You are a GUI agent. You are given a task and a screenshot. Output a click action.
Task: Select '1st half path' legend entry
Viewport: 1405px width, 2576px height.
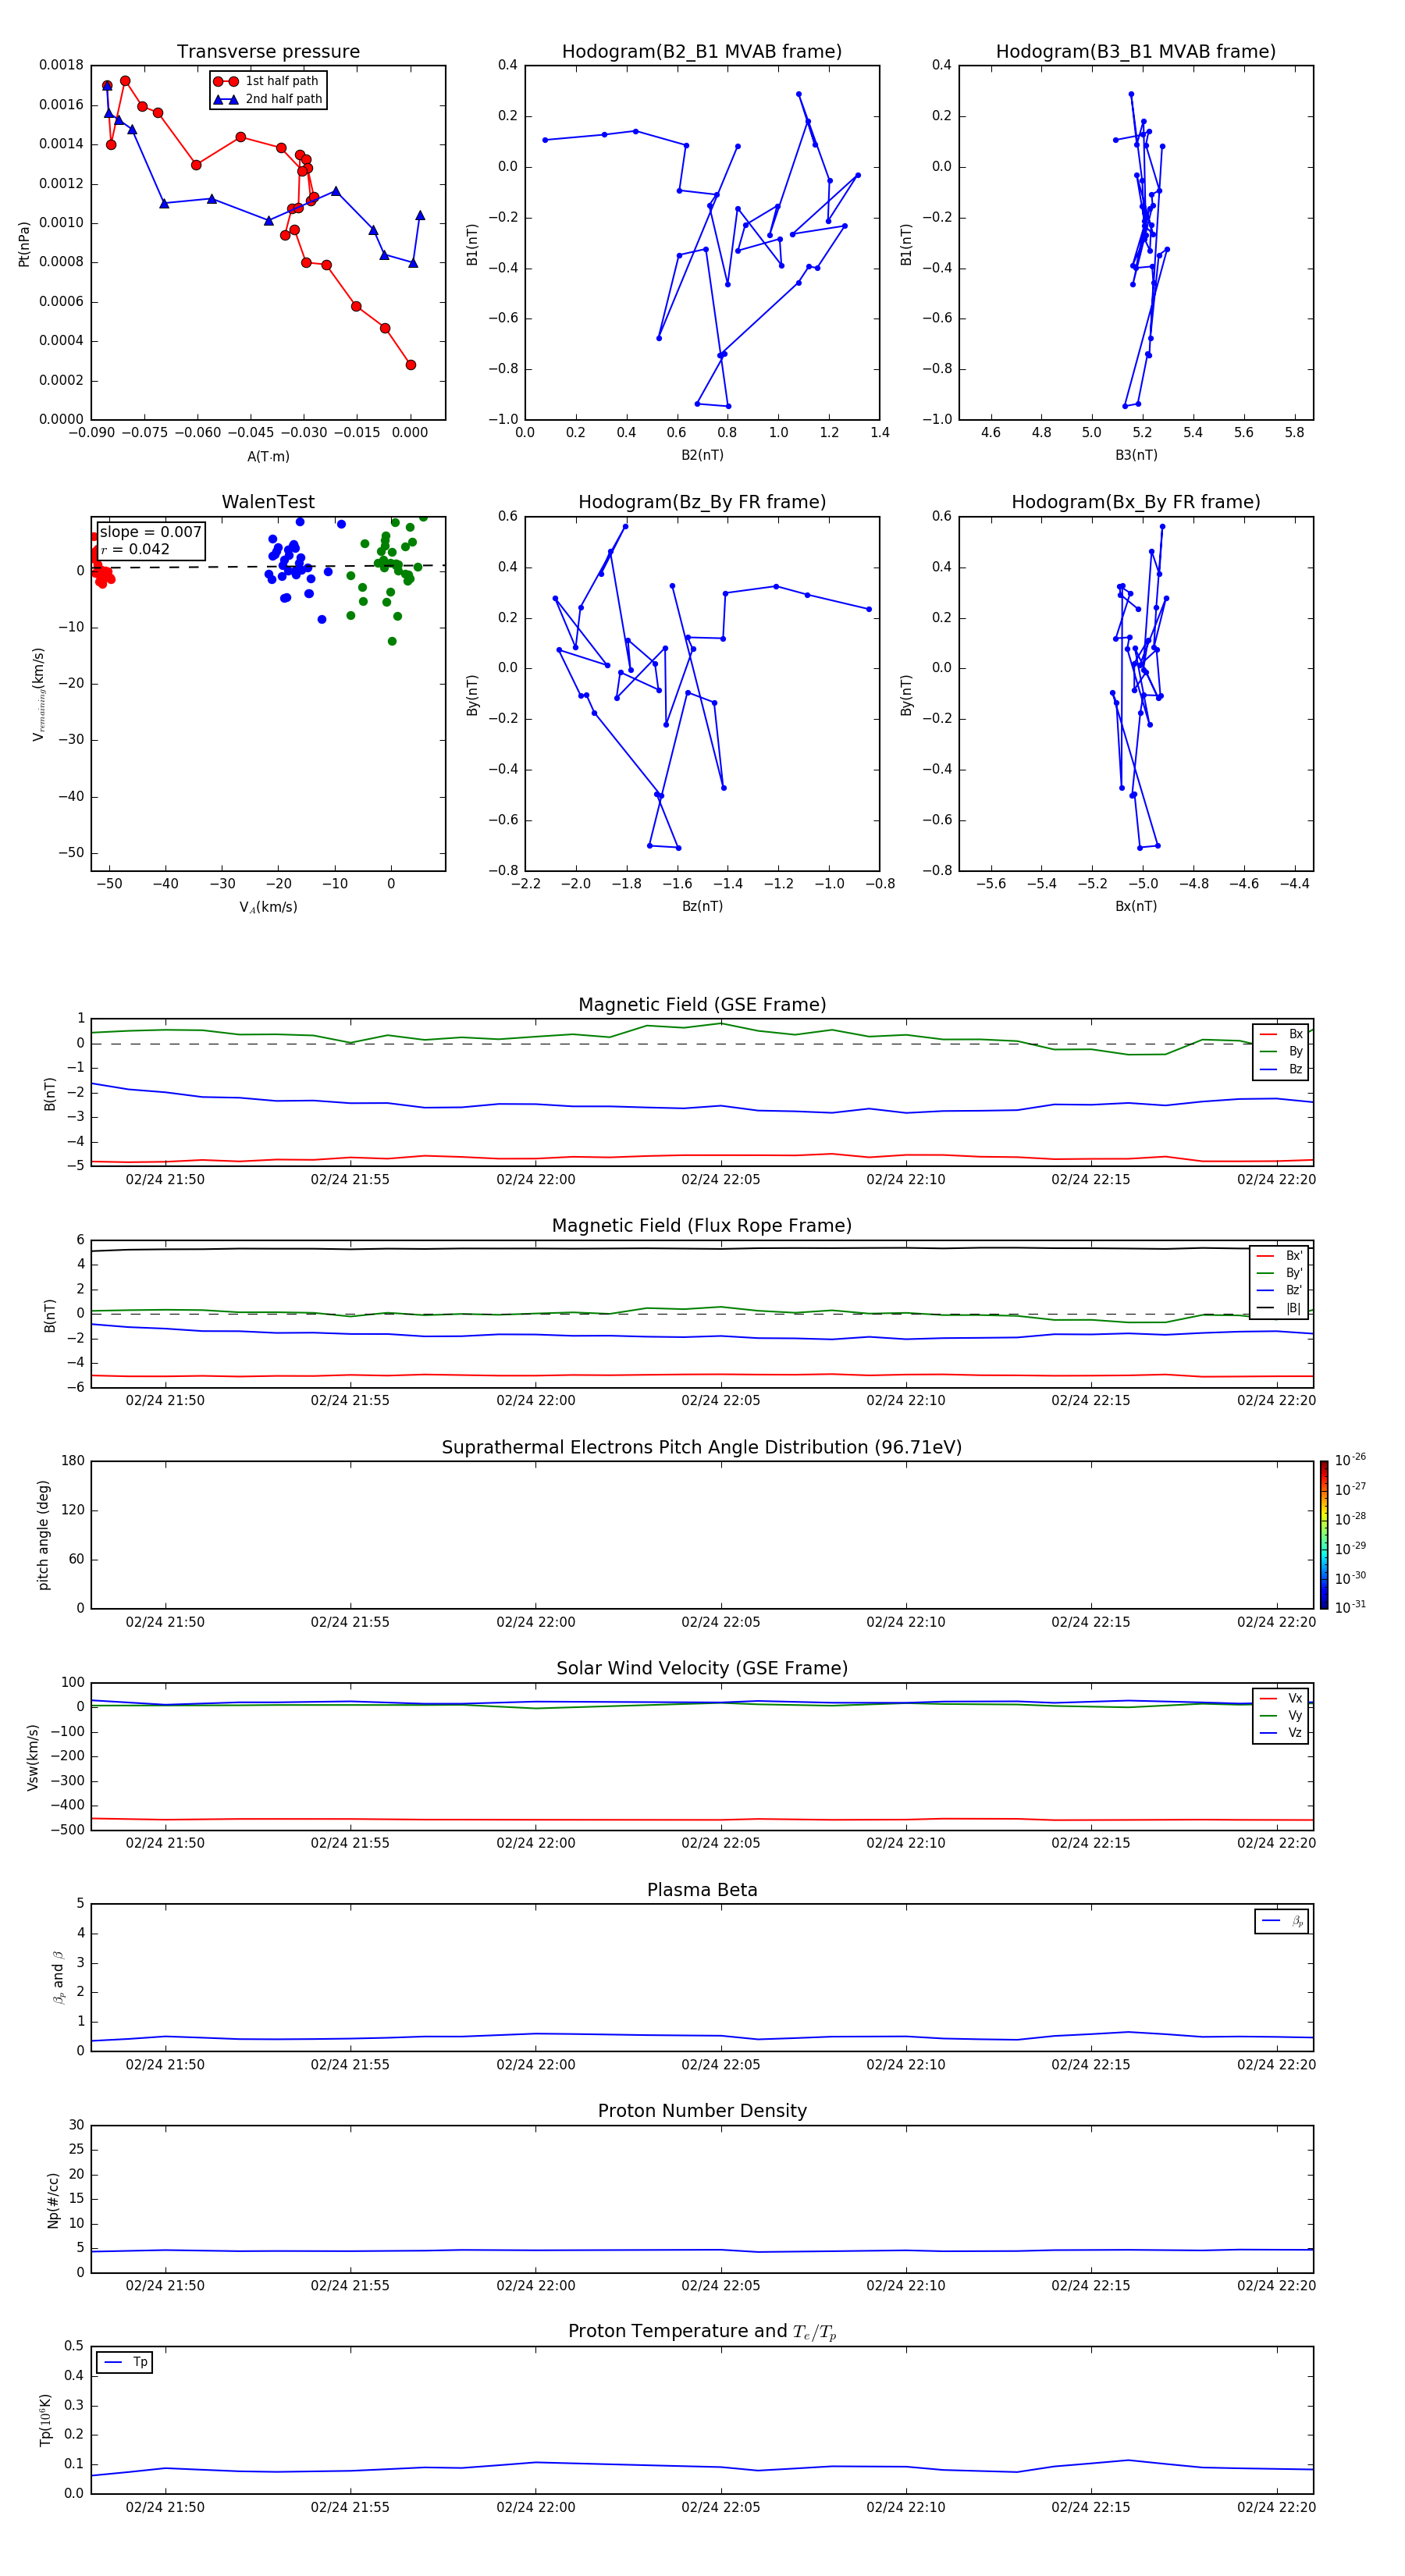click(x=266, y=81)
